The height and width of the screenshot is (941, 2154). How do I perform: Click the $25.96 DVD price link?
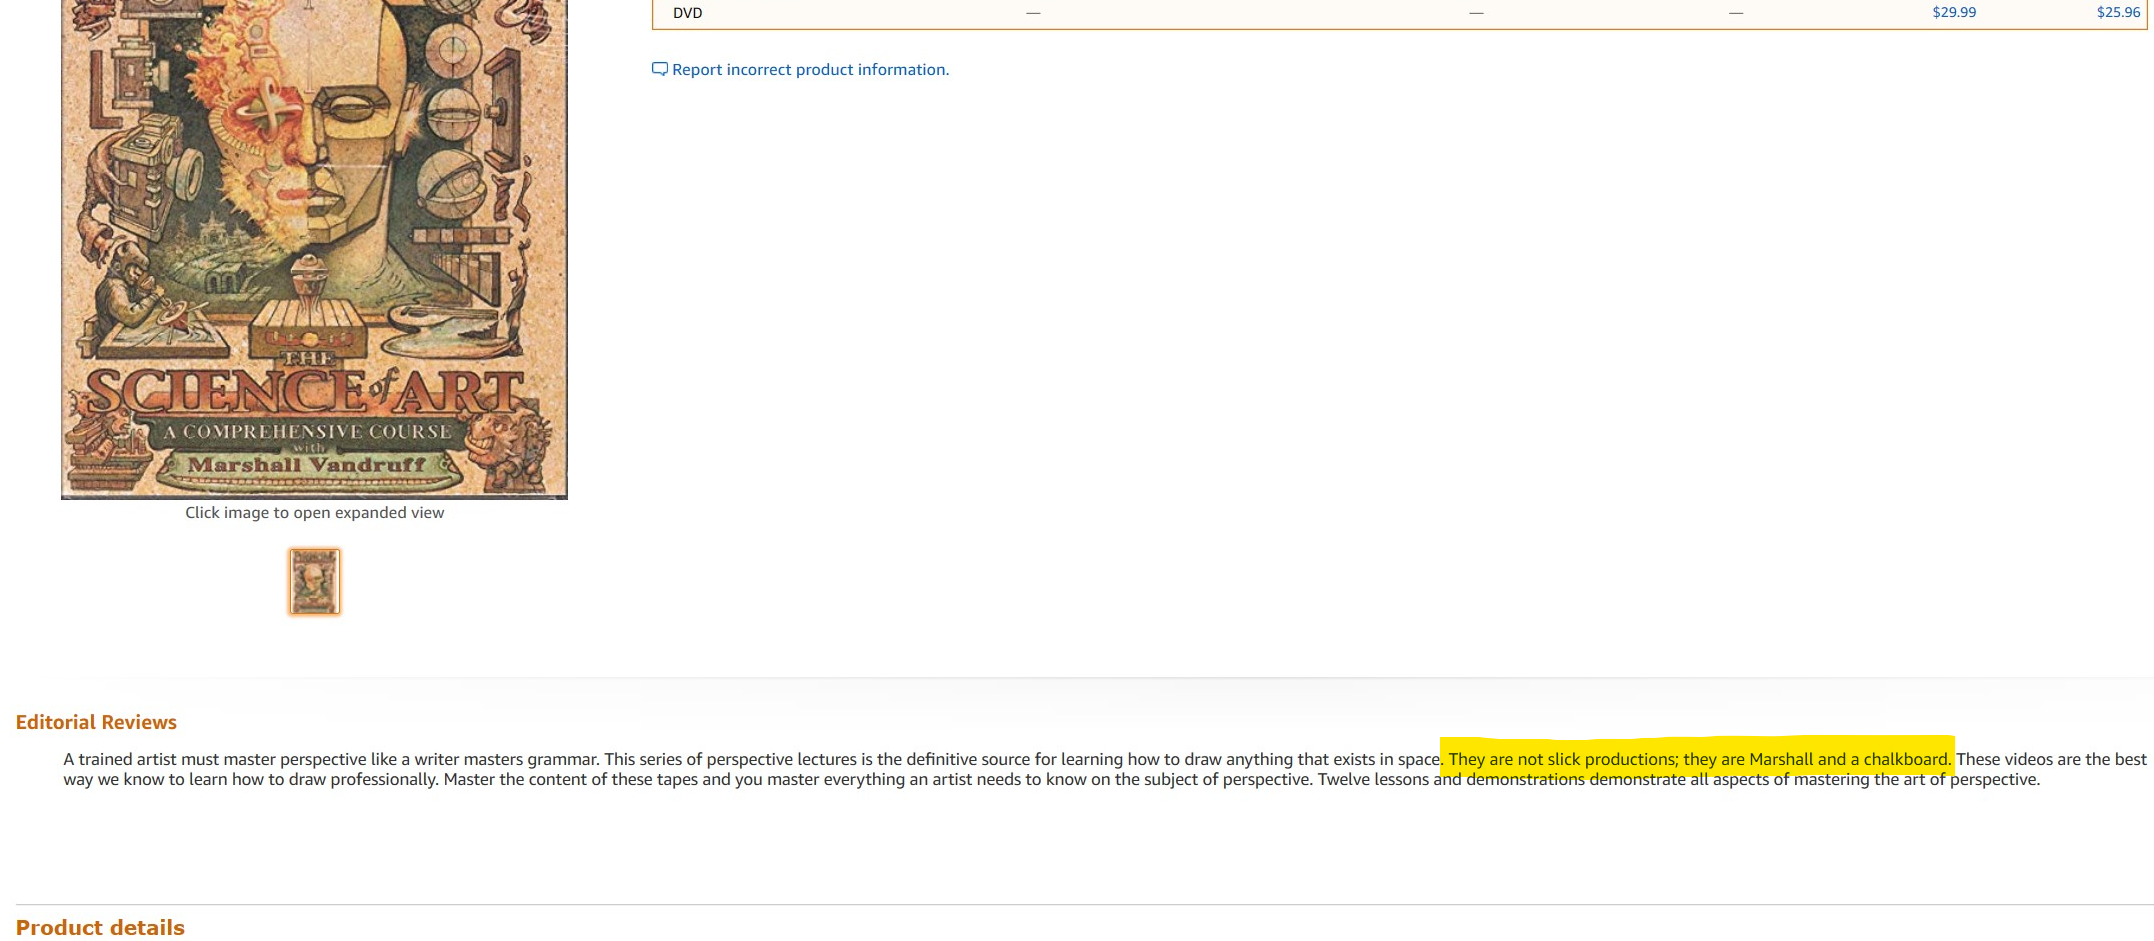pos(2118,12)
